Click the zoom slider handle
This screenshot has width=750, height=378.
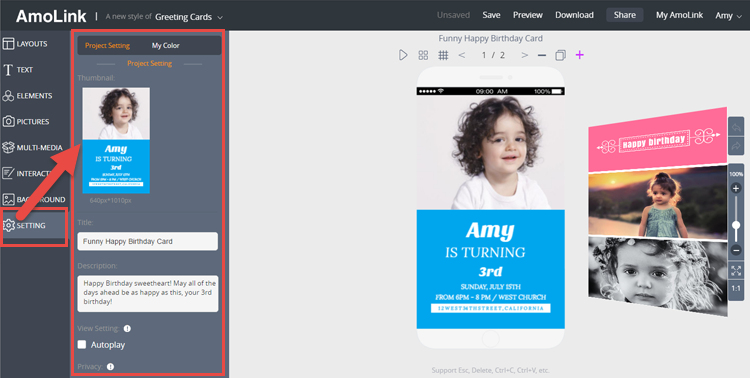pyautogui.click(x=736, y=226)
